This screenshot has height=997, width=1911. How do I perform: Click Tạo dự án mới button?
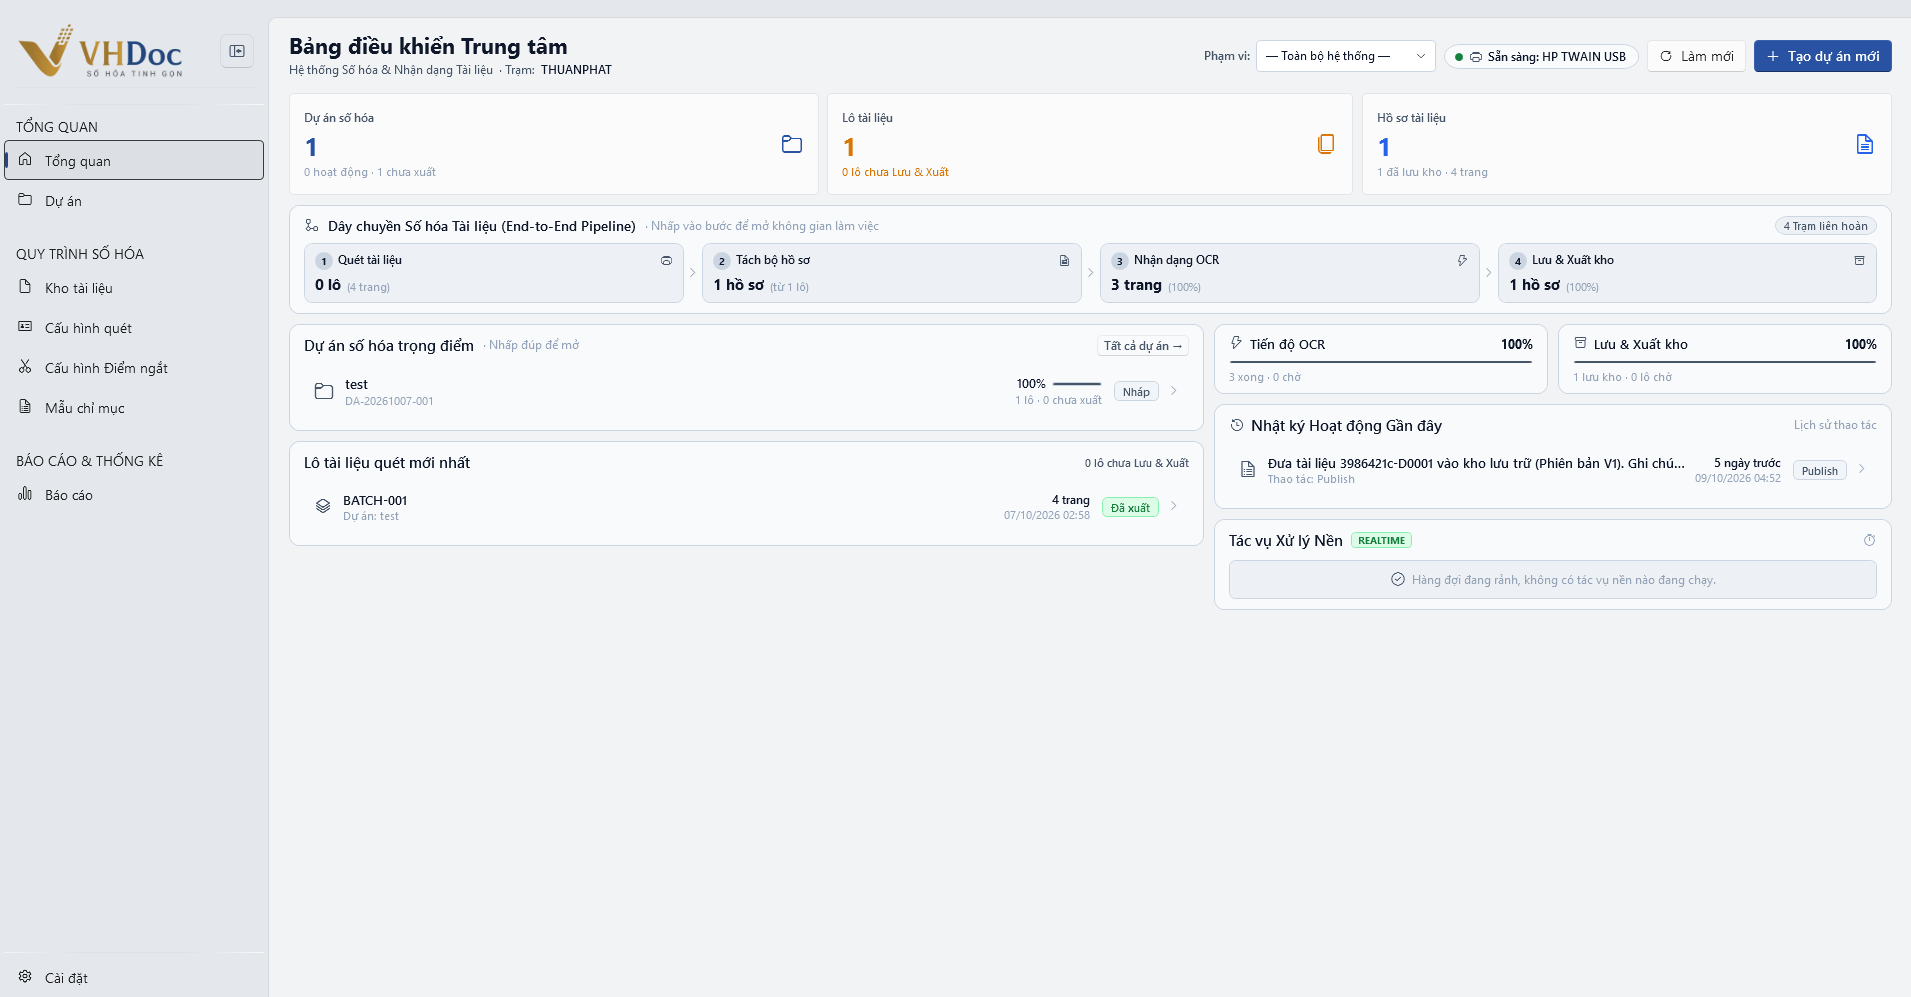click(1822, 56)
